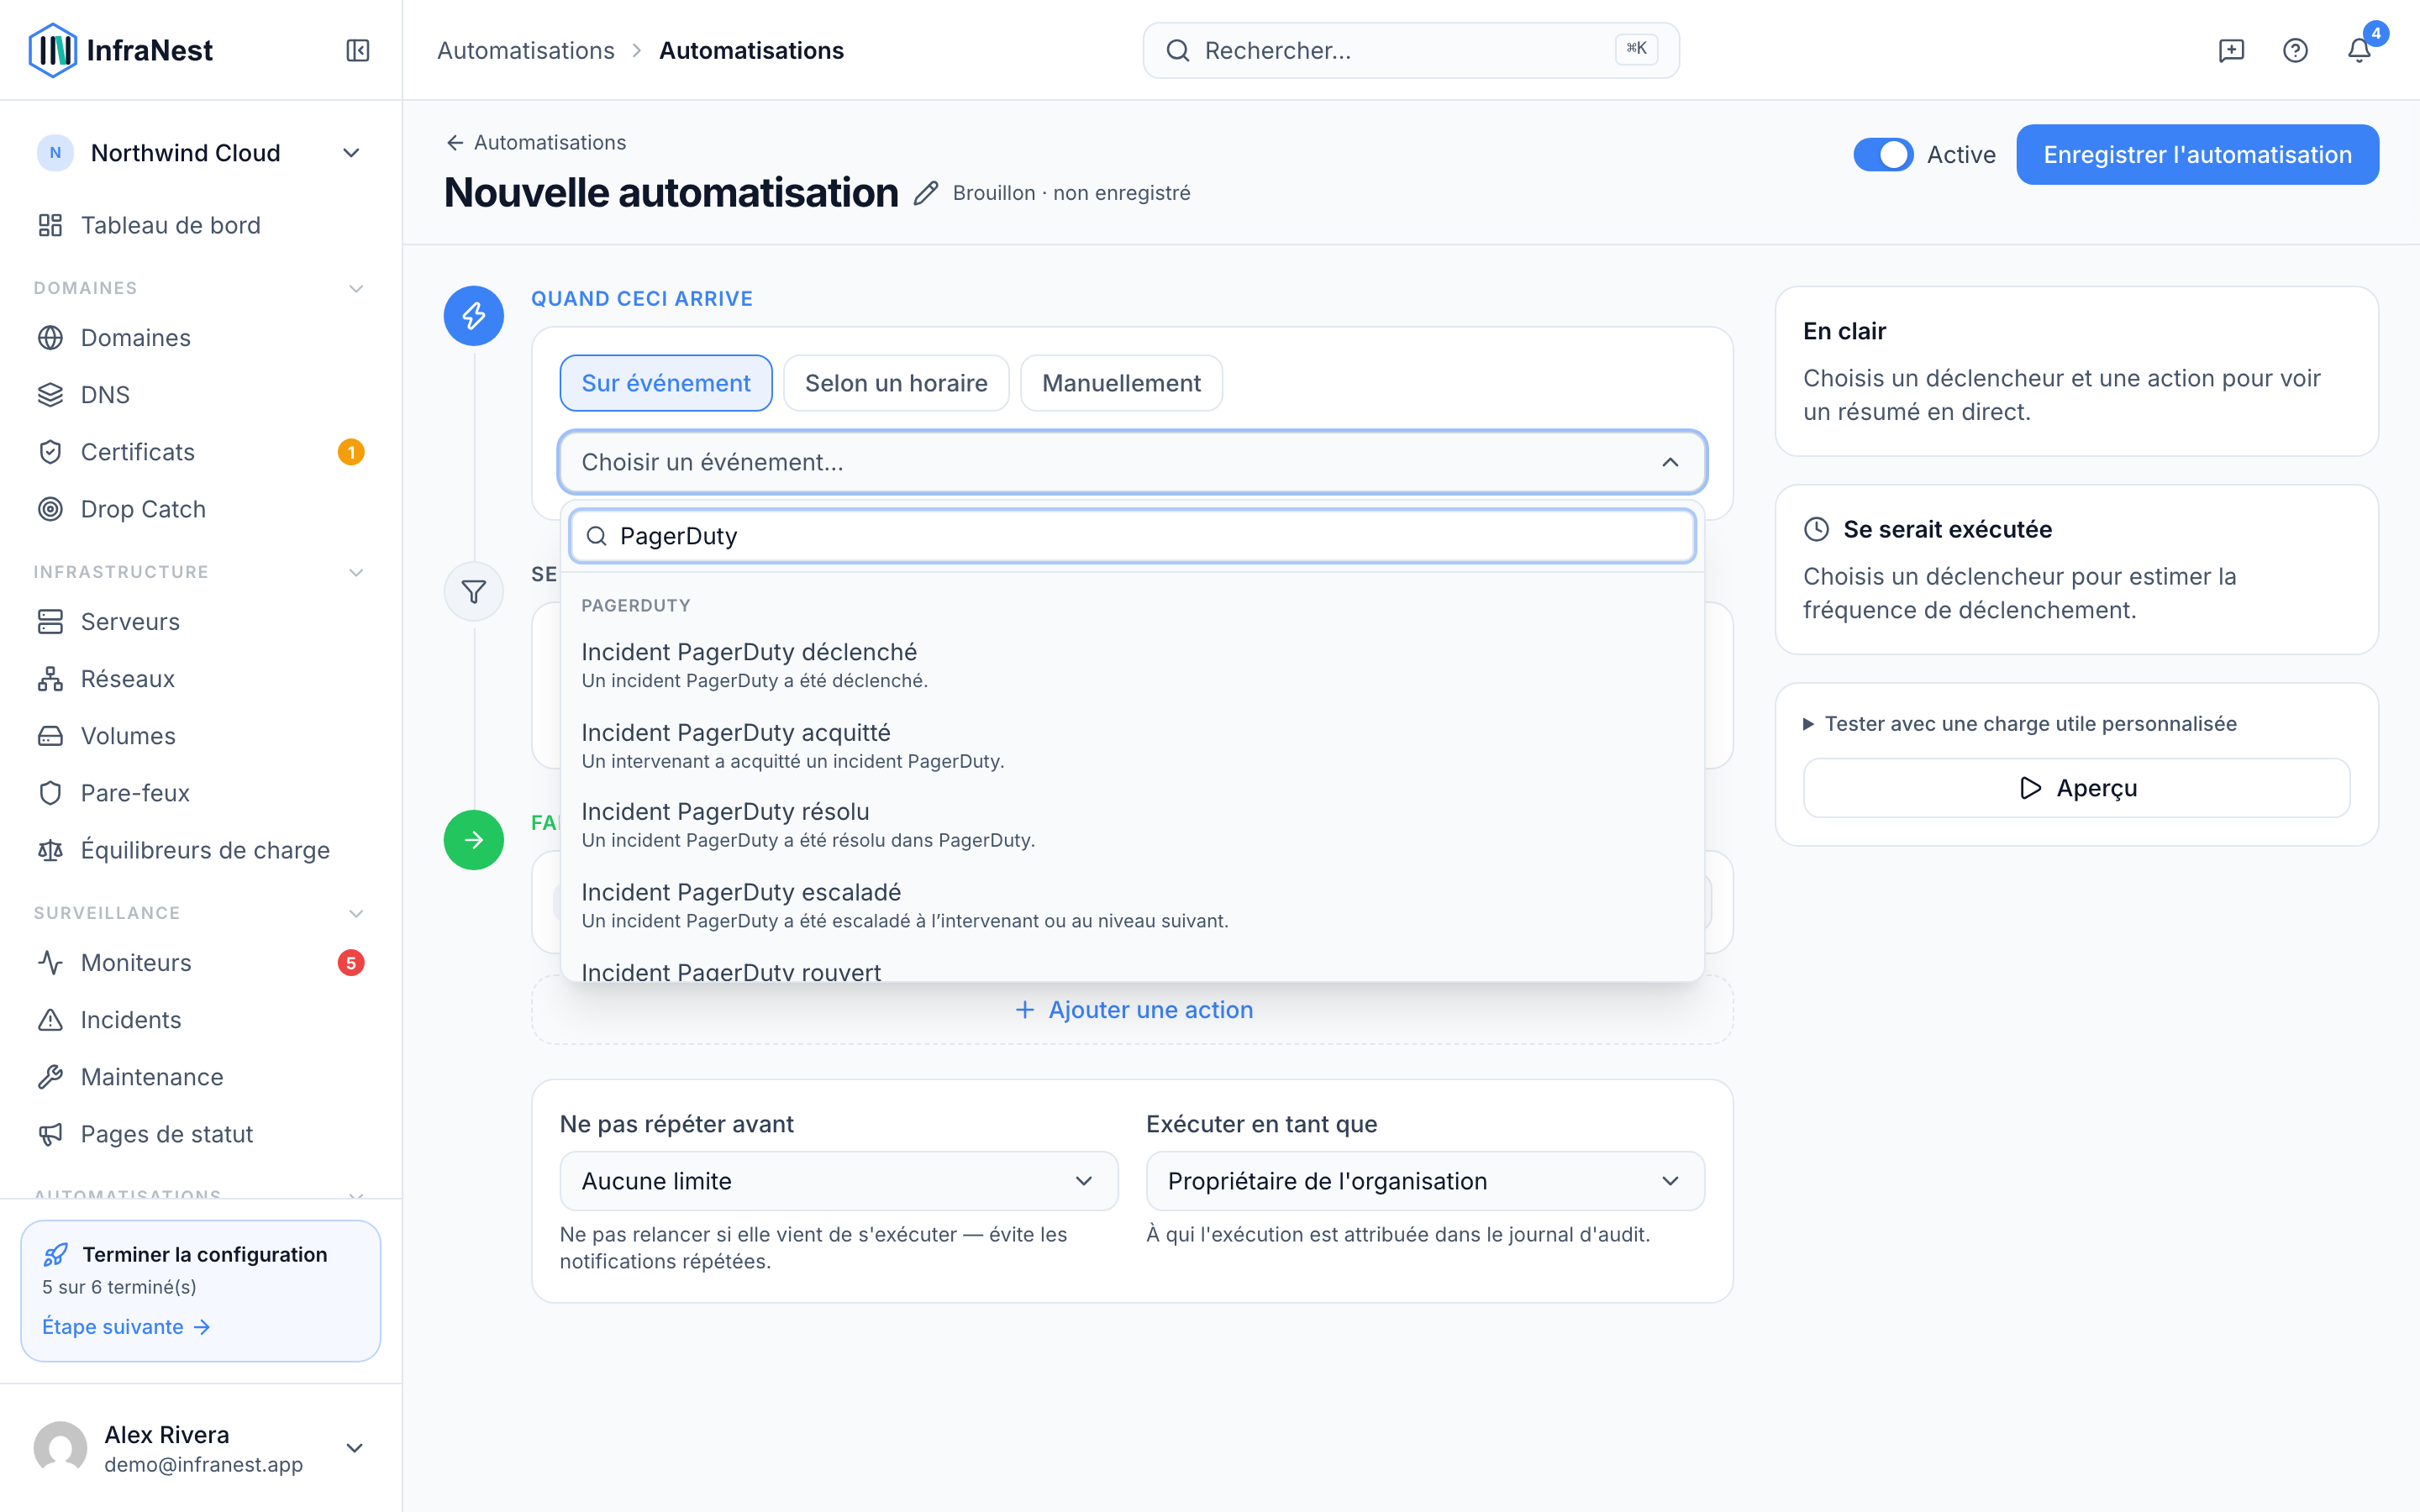Screen dimensions: 2420x1512
Task: Open the help question mark icon
Action: 2295,50
